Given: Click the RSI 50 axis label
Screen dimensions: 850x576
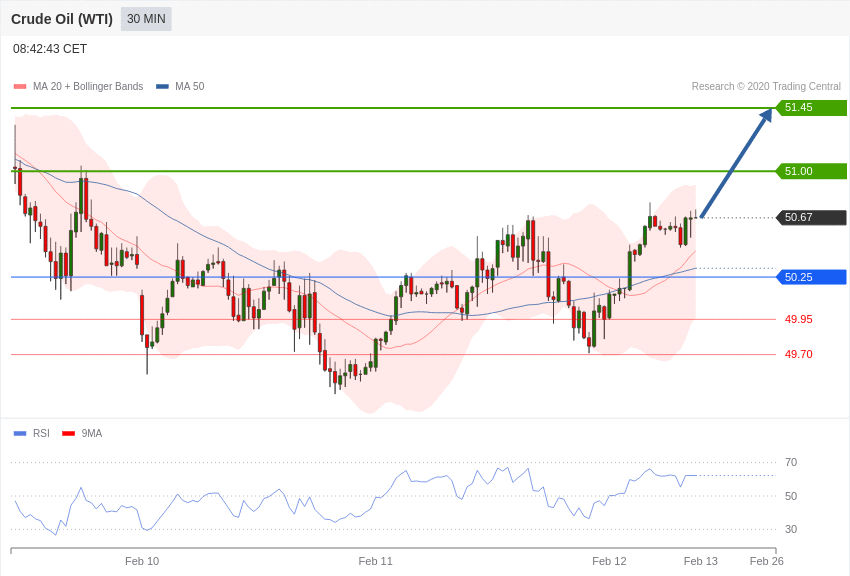Looking at the screenshot, I should click(791, 496).
